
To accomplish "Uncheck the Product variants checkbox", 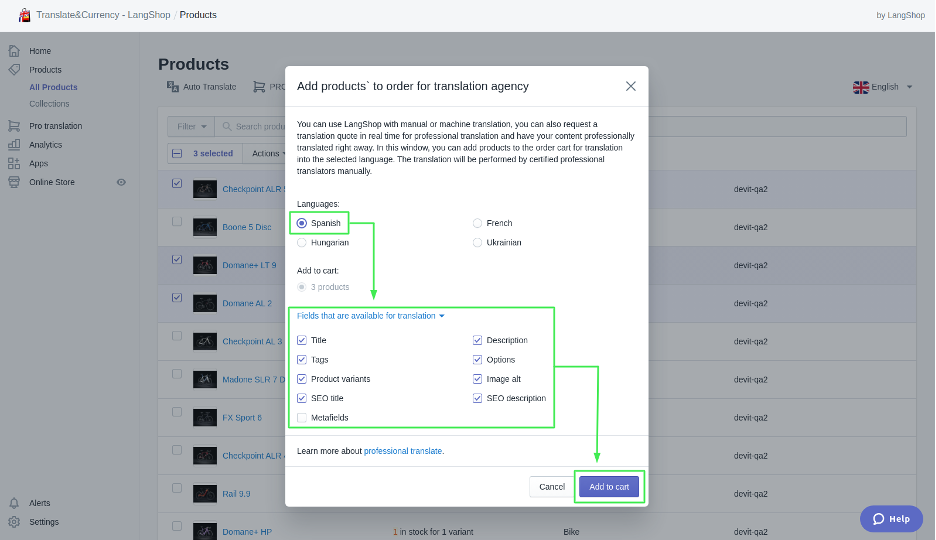I will (302, 379).
